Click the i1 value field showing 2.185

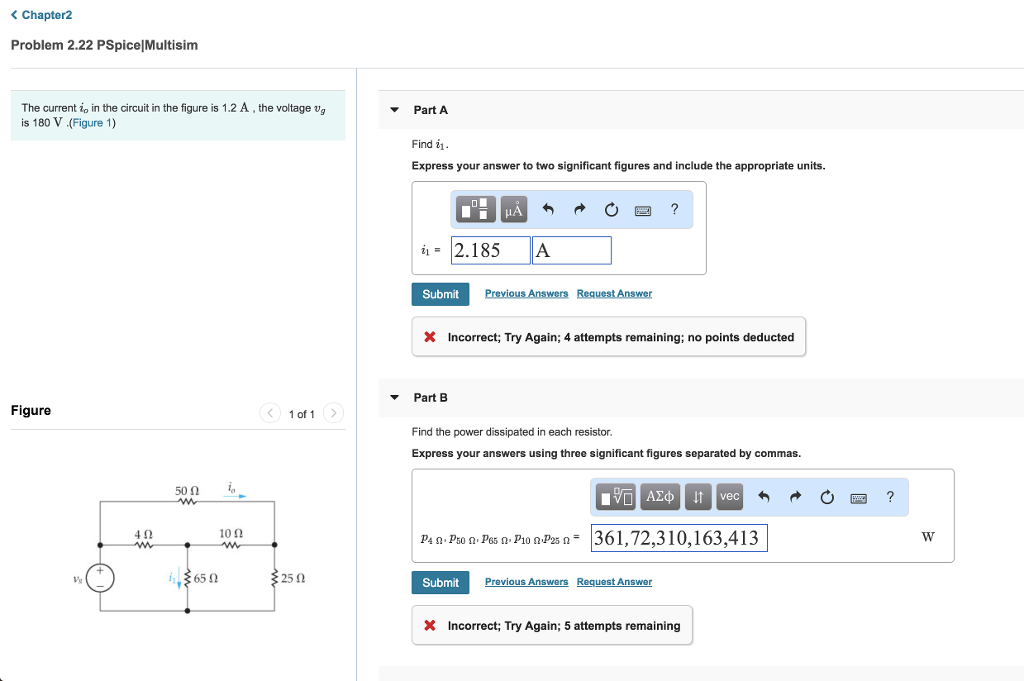tap(491, 250)
